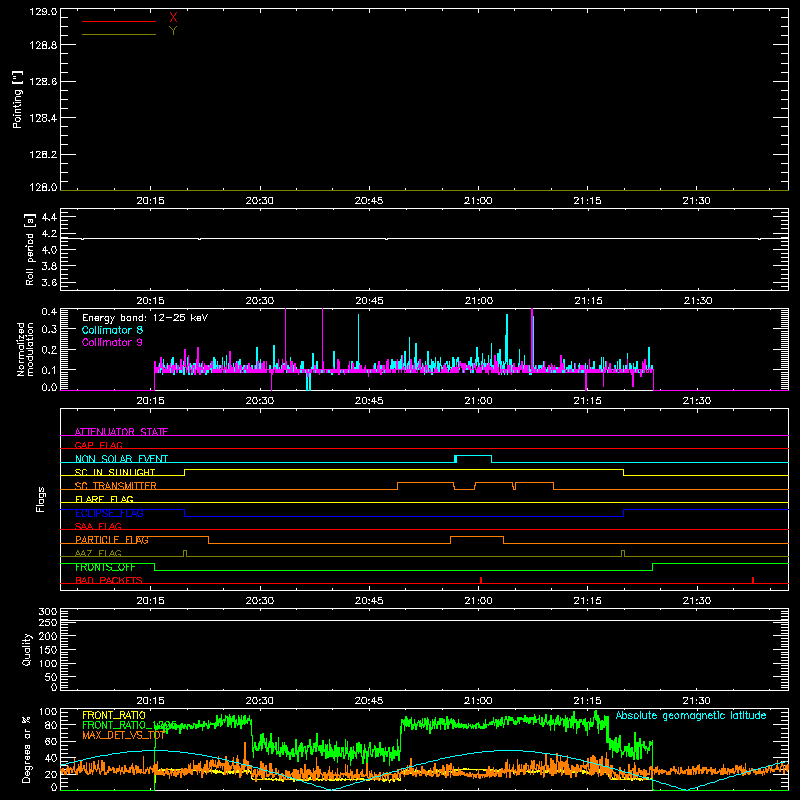The height and width of the screenshot is (800, 800).
Task: Select the SAA_FLAG label
Action: click(98, 526)
